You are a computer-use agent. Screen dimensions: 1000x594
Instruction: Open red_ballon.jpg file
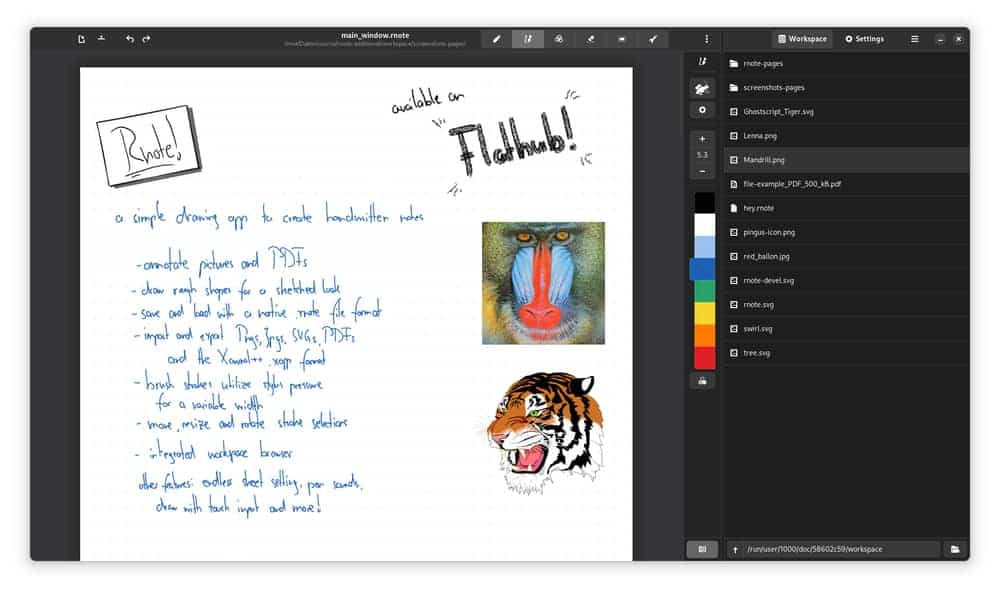[x=846, y=256]
